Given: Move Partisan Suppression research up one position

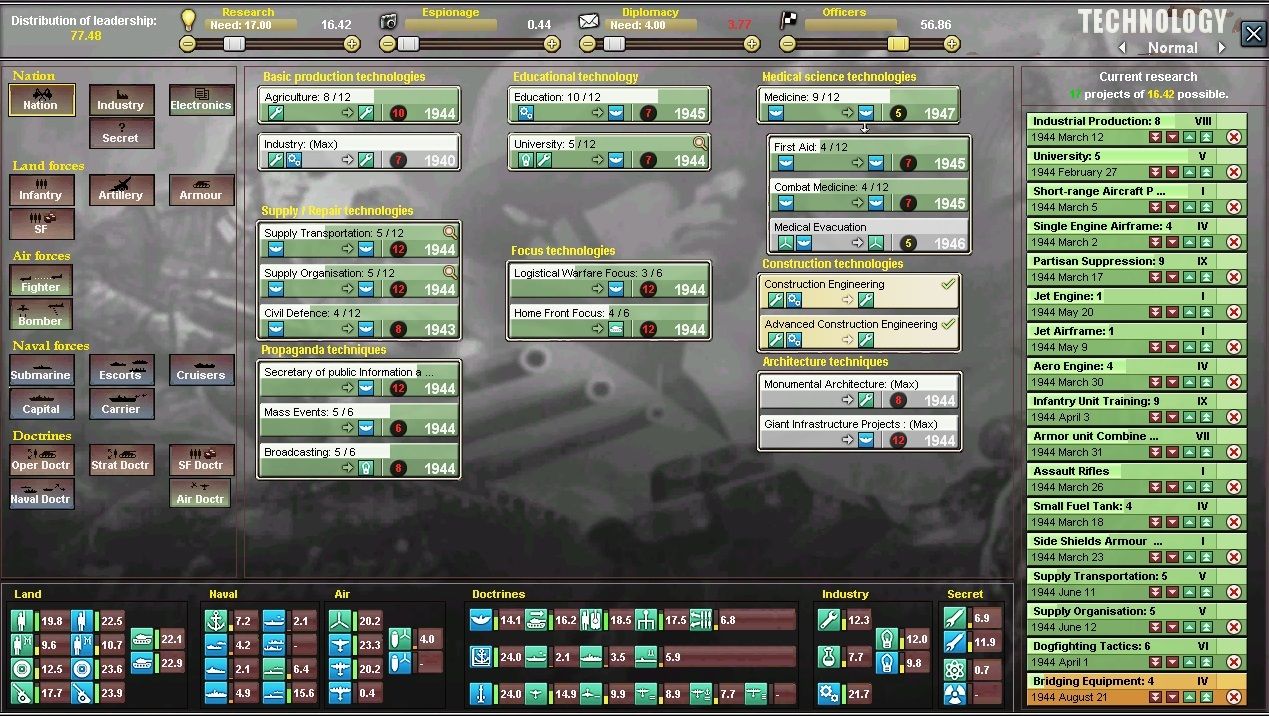Looking at the screenshot, I should point(1190,277).
